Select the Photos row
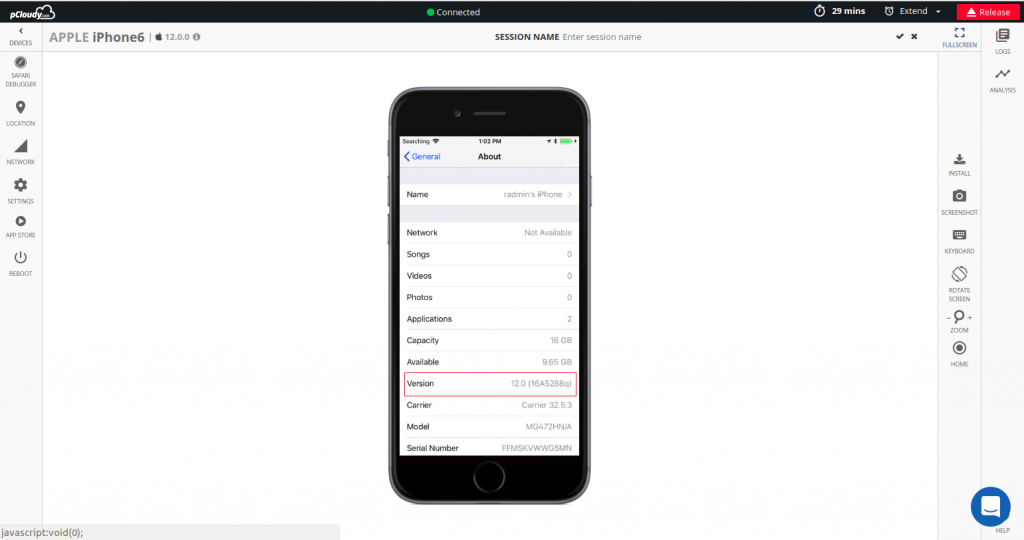This screenshot has height=540, width=1024. pyautogui.click(x=489, y=297)
